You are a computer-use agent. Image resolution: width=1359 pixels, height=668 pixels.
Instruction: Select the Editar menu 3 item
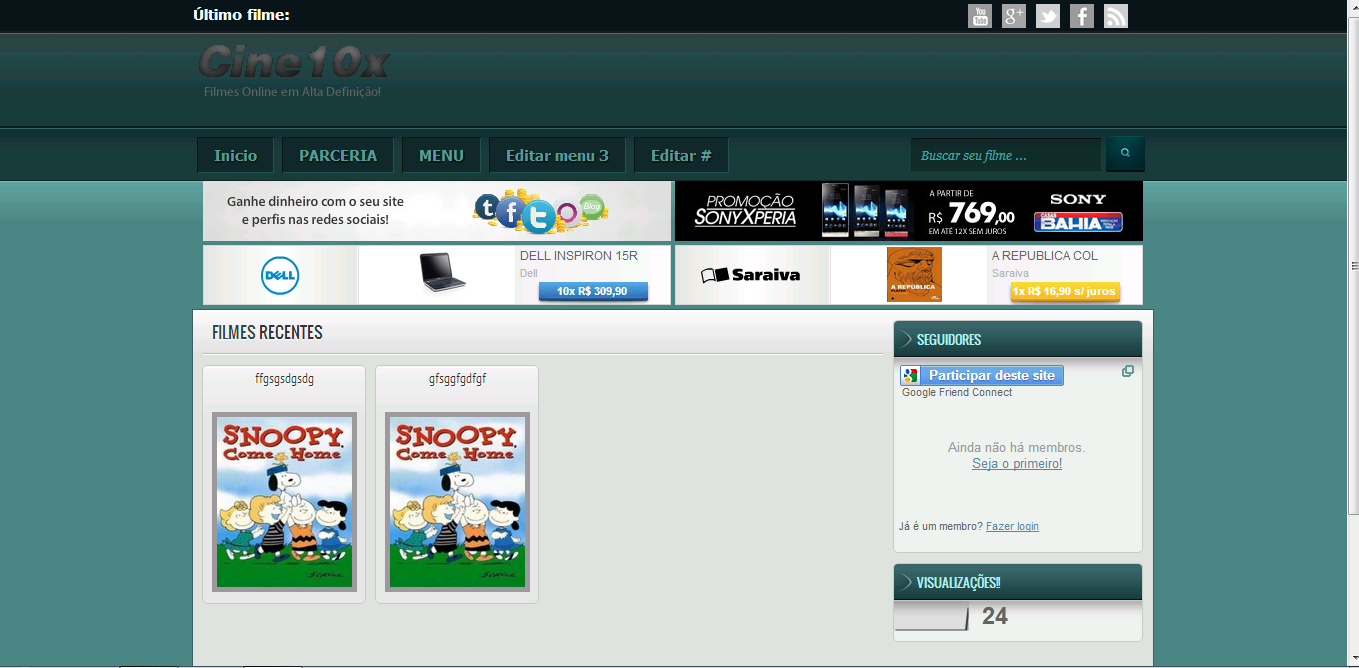557,155
